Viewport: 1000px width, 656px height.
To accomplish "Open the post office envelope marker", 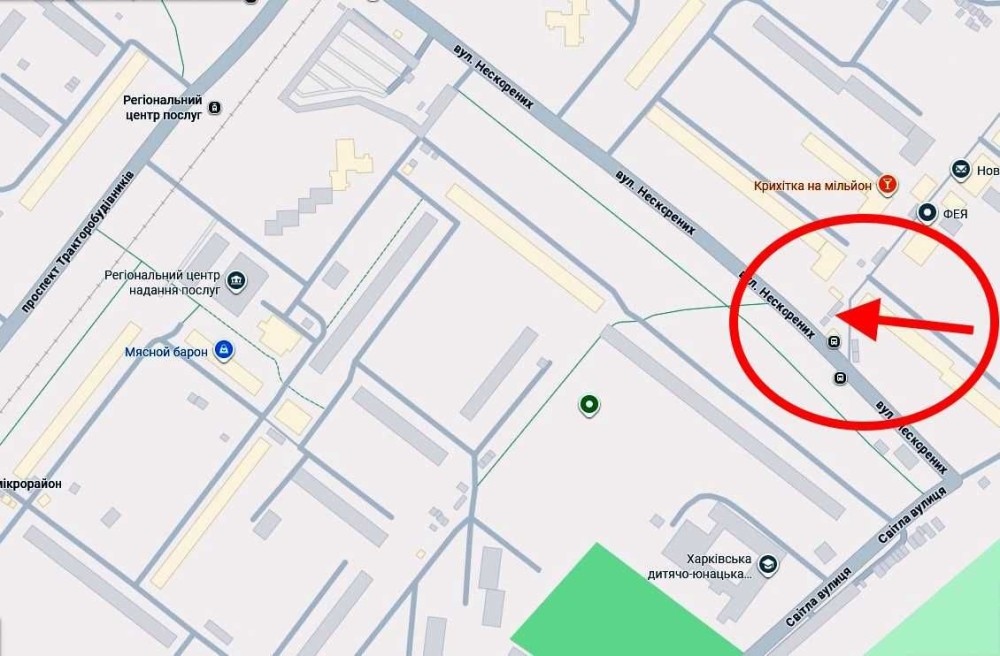I will [960, 170].
